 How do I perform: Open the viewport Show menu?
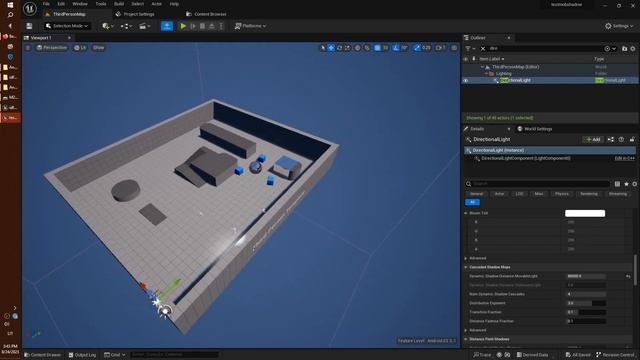[x=98, y=48]
